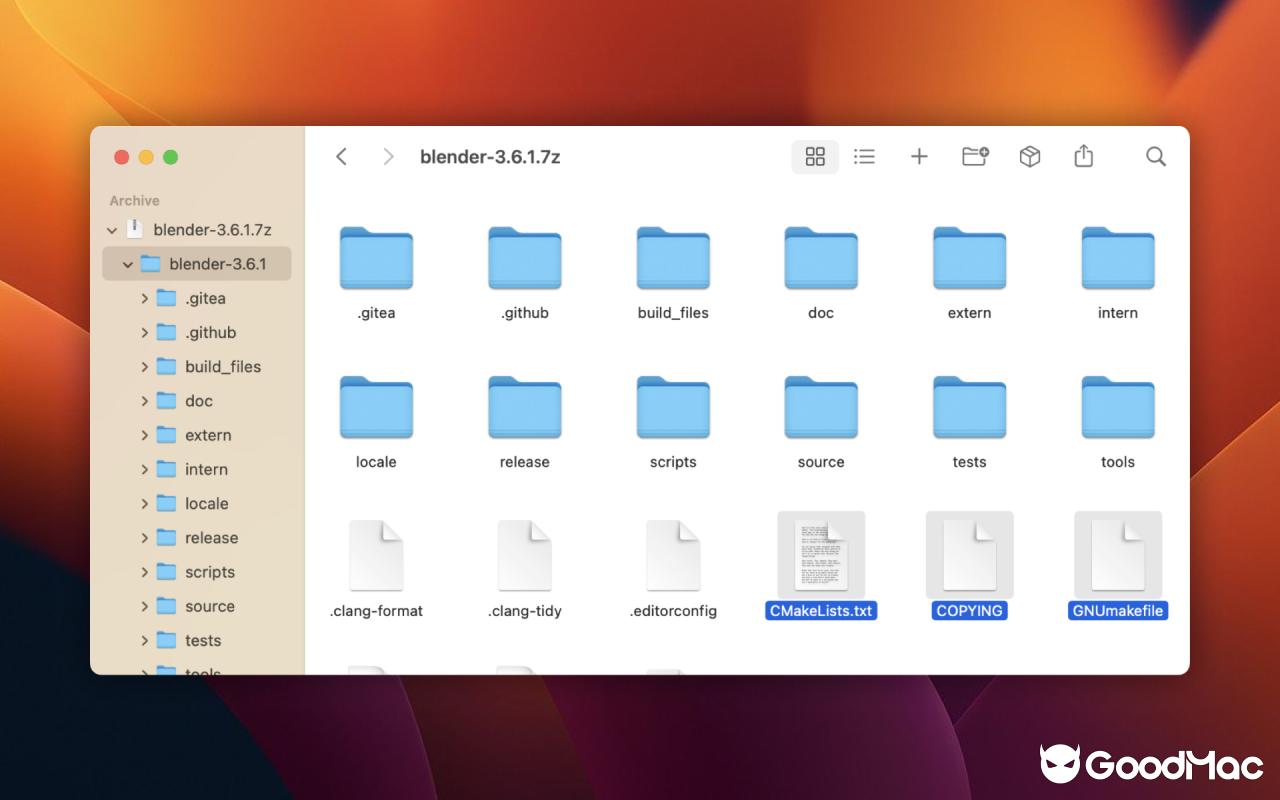Screen dimensions: 1280x800
Task: Open the CMakeLists.txt file
Action: (x=821, y=555)
